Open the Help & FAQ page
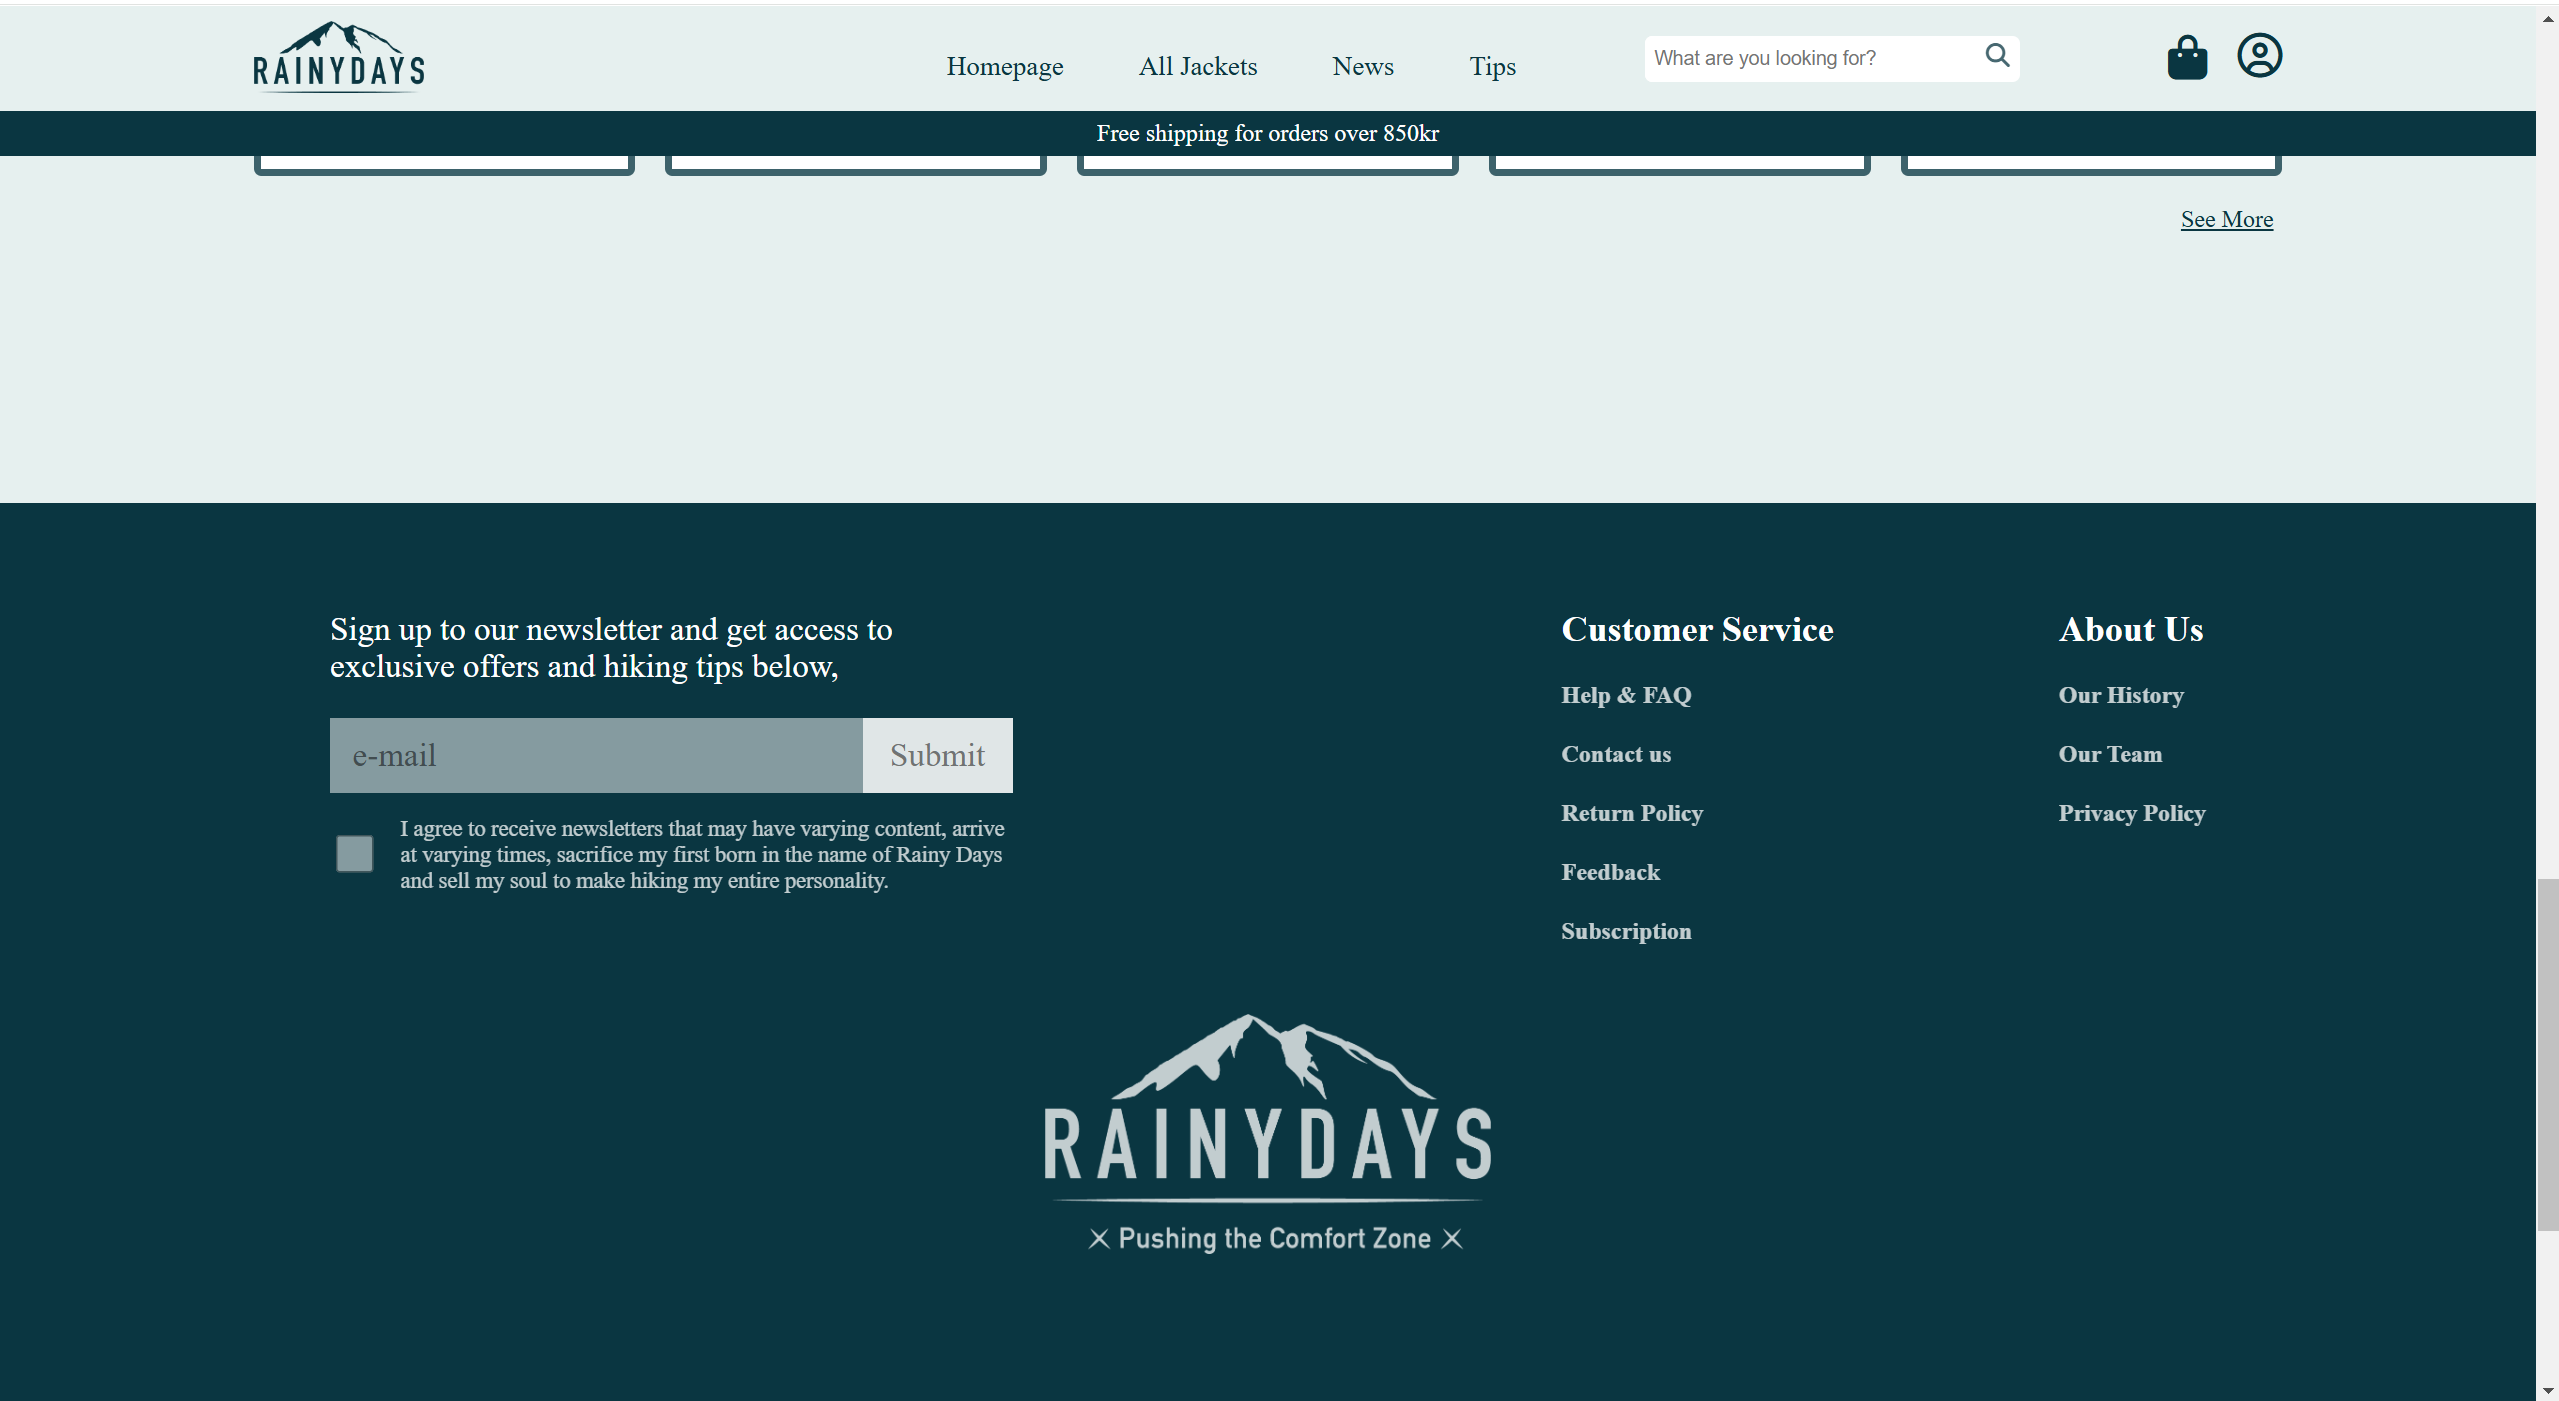 coord(1626,694)
